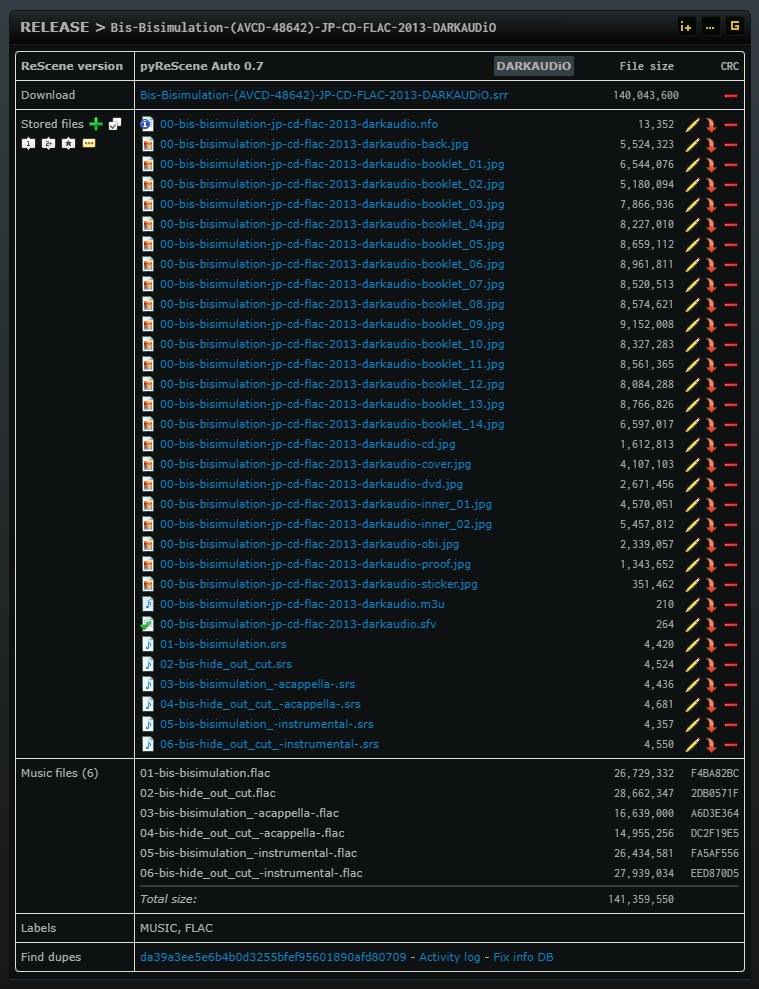Edit the darkaudio.nfo file with pencil icon
The image size is (759, 989).
point(693,125)
